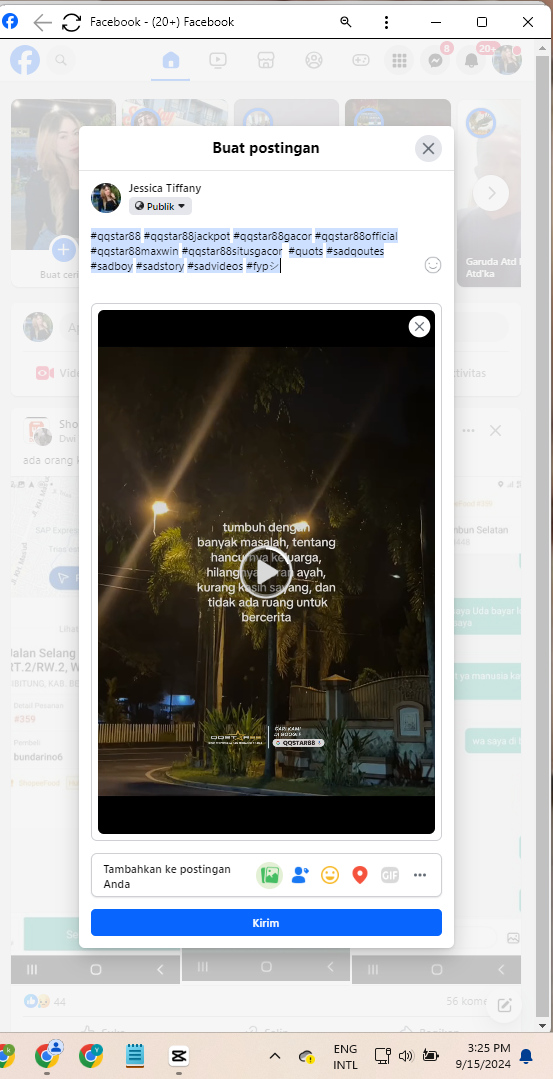This screenshot has width=553, height=1079.
Task: Click the Facebook search icon
Action: tap(61, 61)
